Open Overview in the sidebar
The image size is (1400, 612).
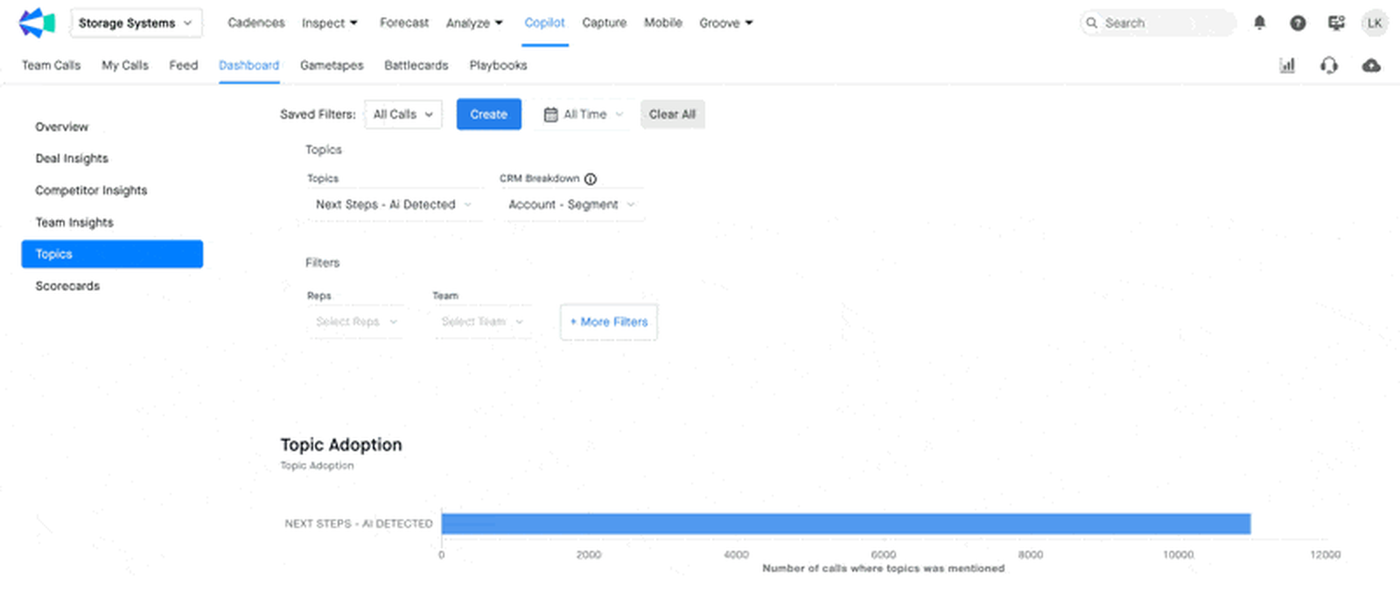(62, 127)
